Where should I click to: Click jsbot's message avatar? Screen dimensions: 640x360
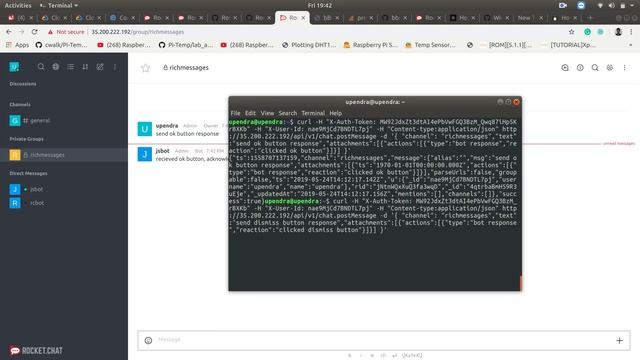click(x=144, y=154)
